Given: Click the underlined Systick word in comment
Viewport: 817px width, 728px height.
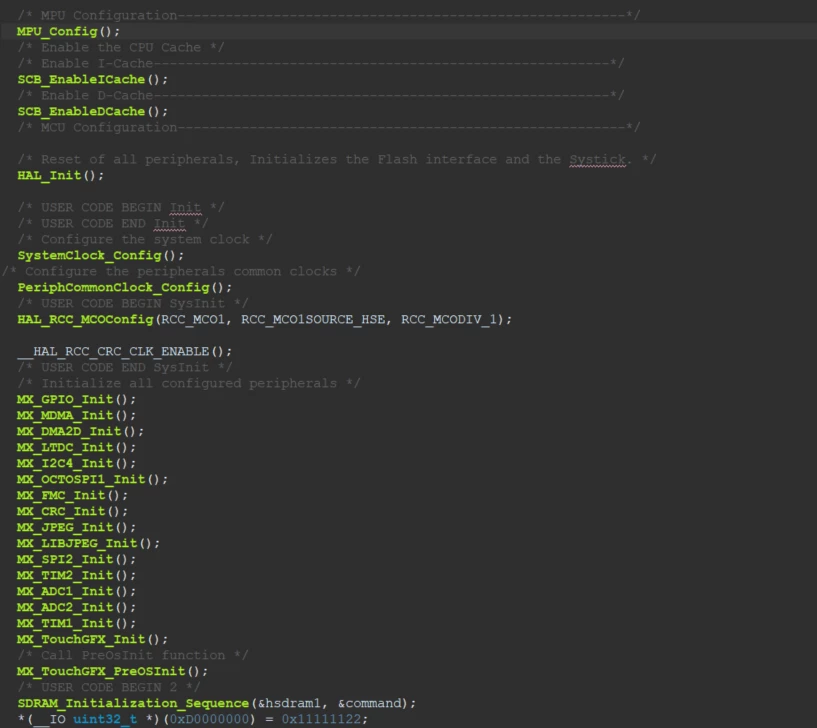Looking at the screenshot, I should click(597, 159).
